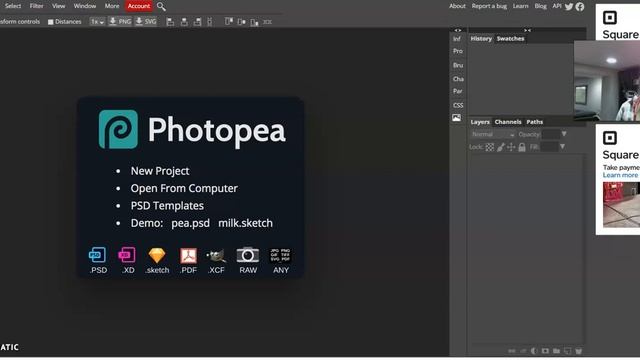Distribute horizontally icon in options bar
640x360 pixels.
[267, 22]
